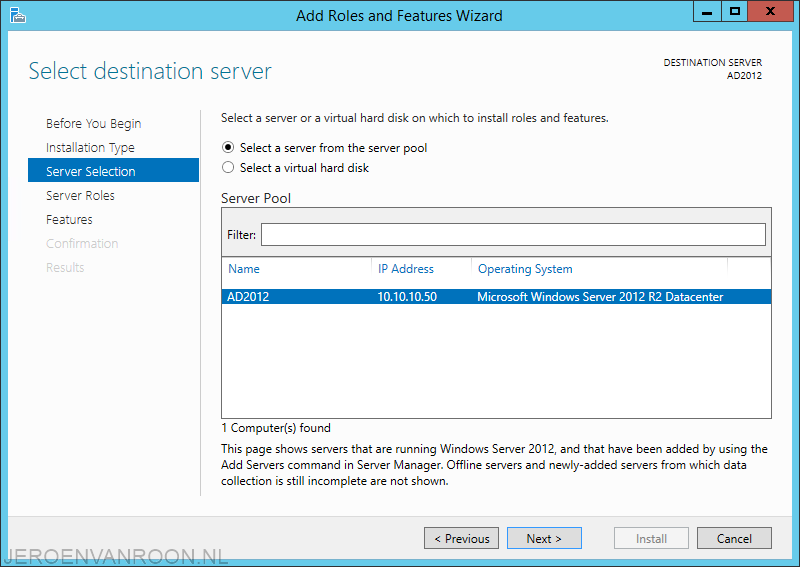The width and height of the screenshot is (800, 567).
Task: Click the empty area of the server list
Action: (x=496, y=360)
